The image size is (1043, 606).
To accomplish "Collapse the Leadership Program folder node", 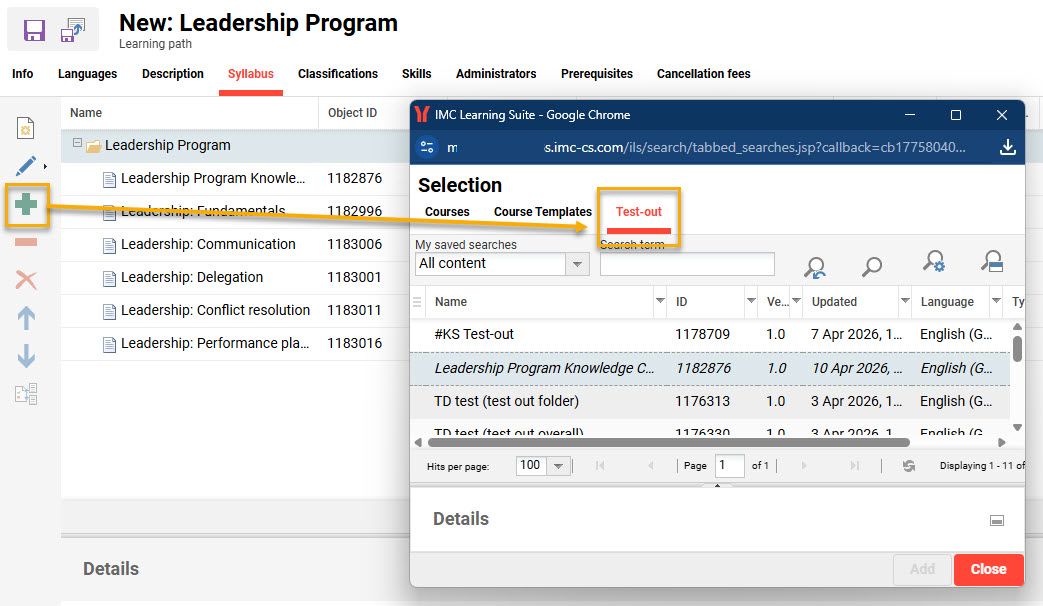I will [76, 144].
